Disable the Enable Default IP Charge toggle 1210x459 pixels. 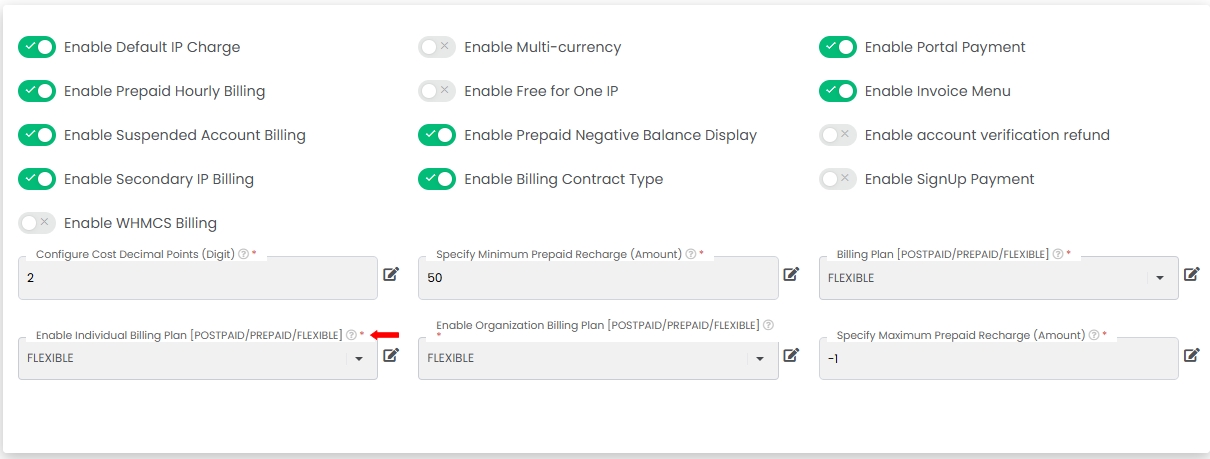pyautogui.click(x=37, y=47)
